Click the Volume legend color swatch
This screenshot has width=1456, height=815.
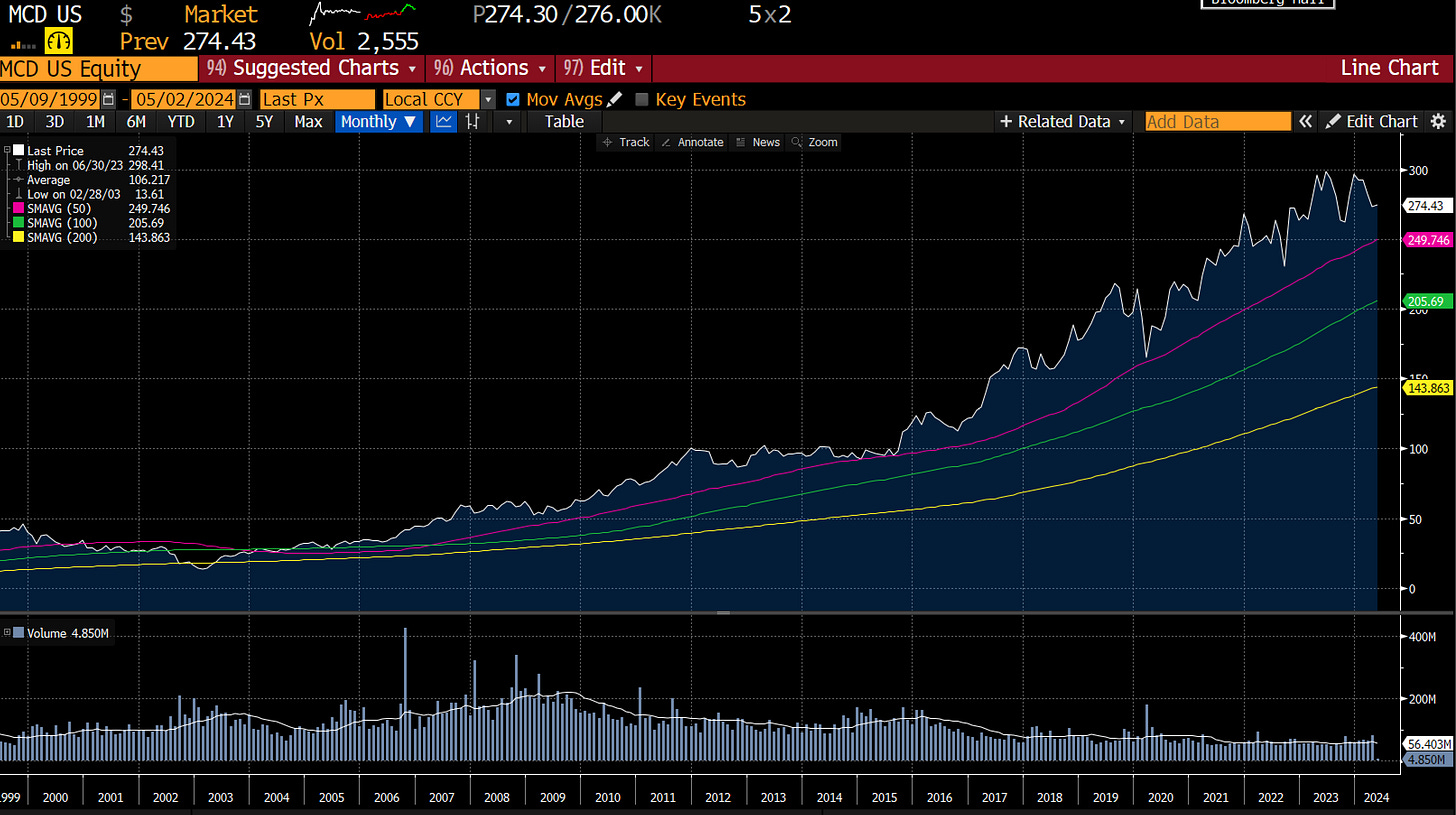[19, 633]
